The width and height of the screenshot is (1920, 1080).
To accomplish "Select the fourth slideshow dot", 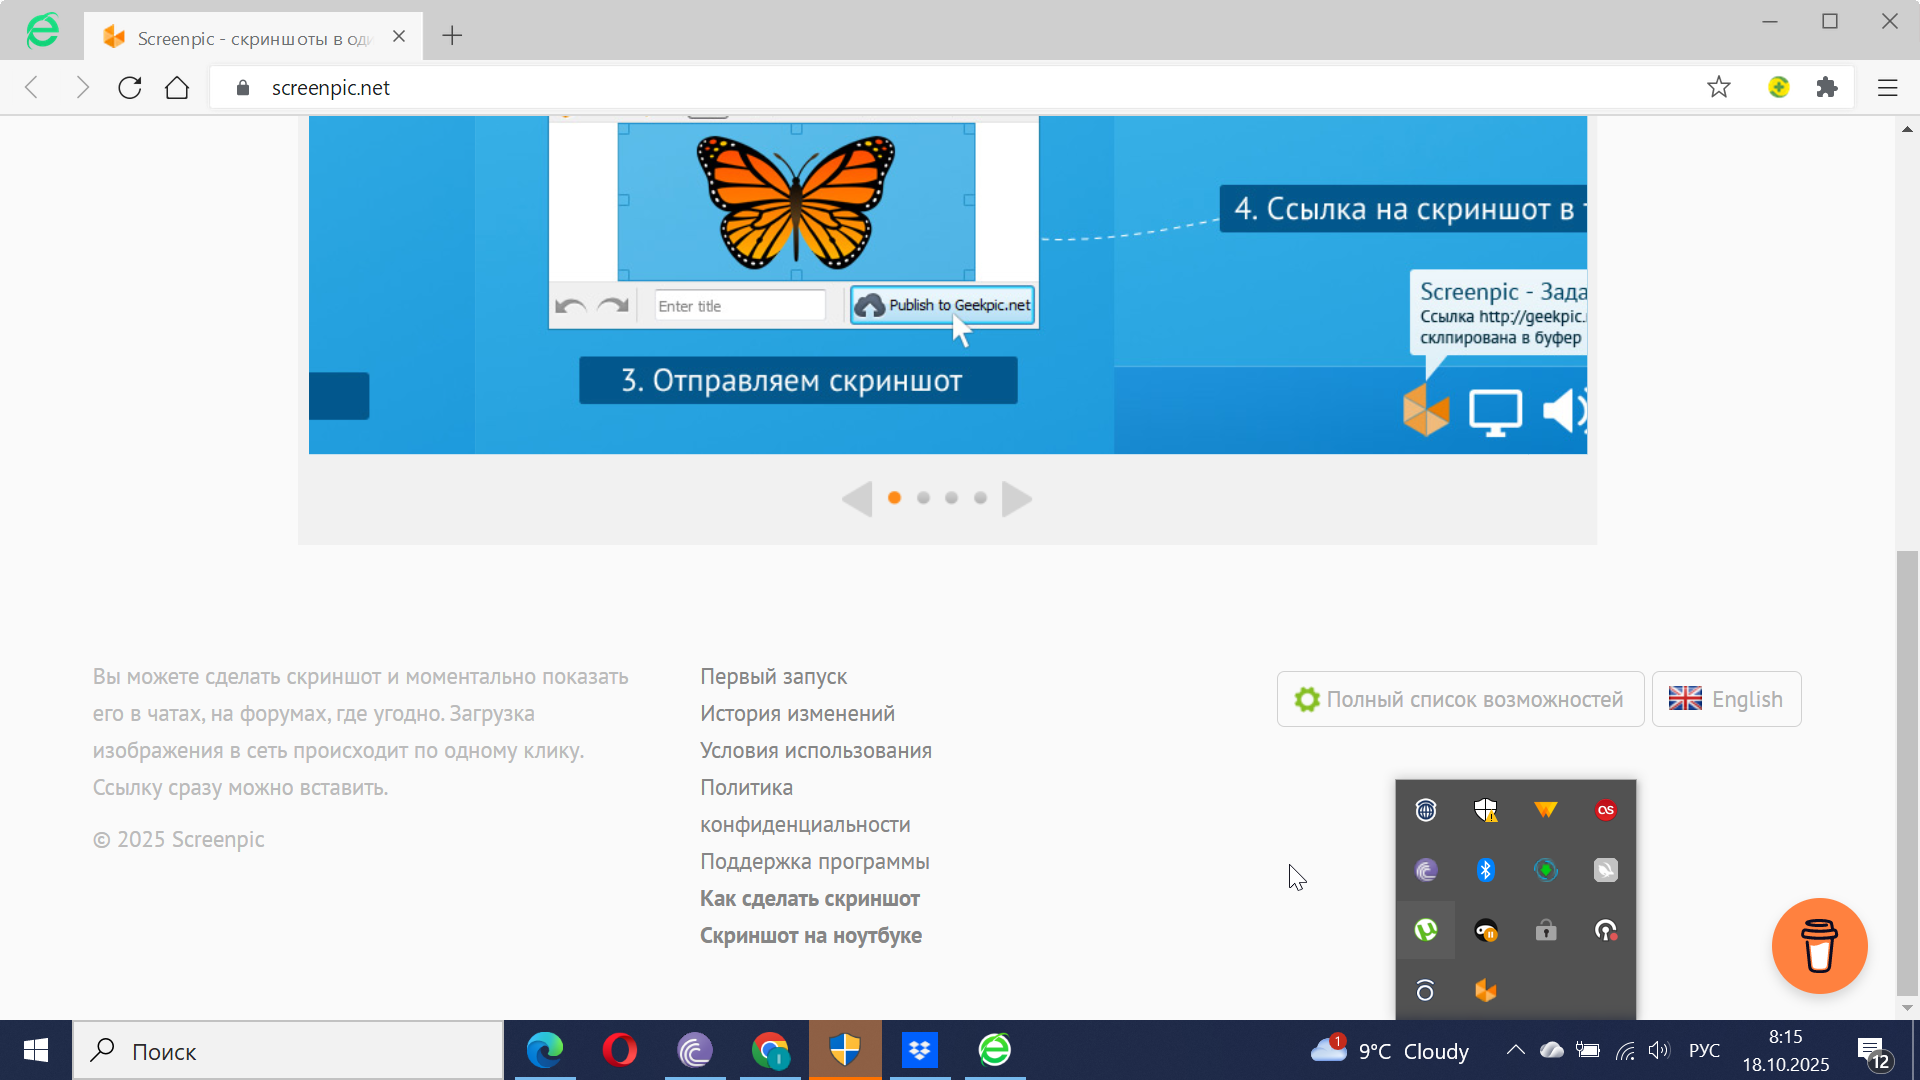I will [980, 498].
